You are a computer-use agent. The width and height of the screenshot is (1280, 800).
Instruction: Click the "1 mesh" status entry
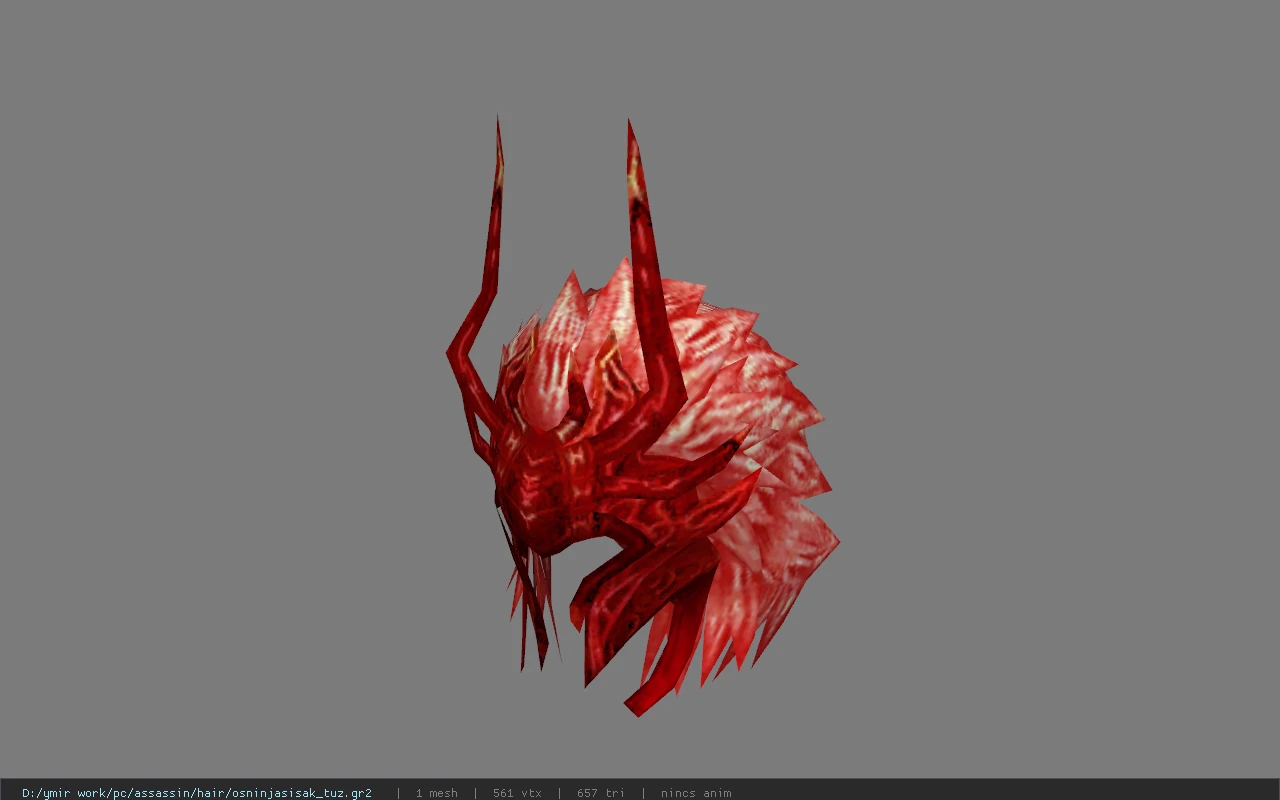coord(437,793)
